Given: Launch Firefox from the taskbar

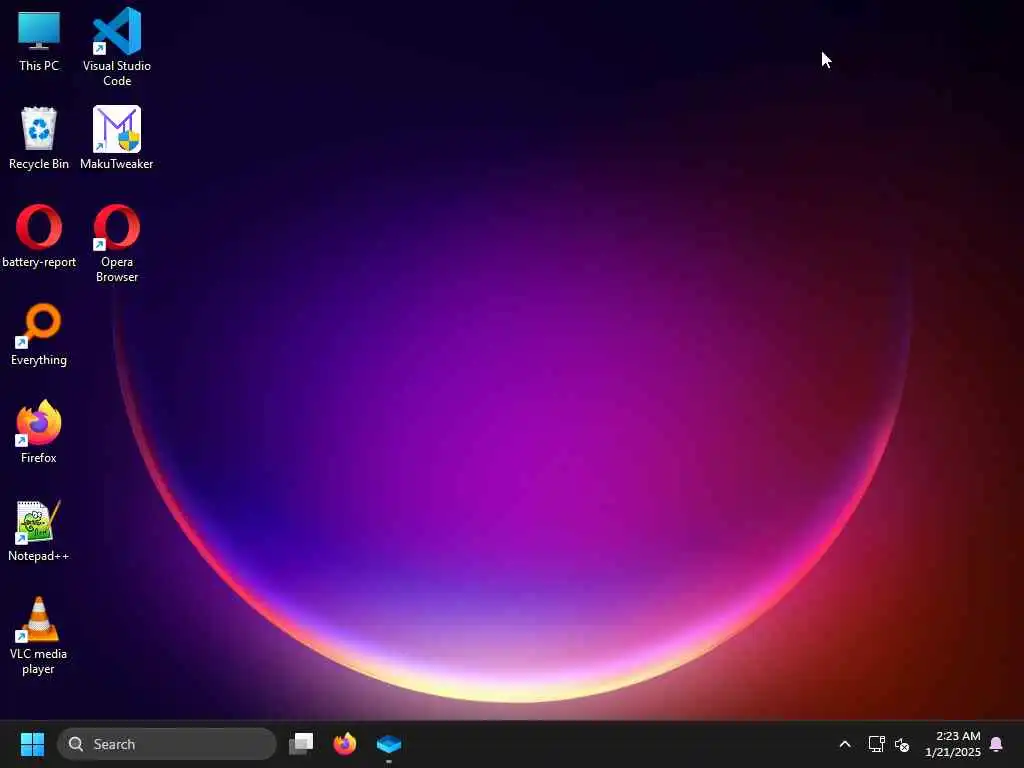Looking at the screenshot, I should tap(345, 744).
